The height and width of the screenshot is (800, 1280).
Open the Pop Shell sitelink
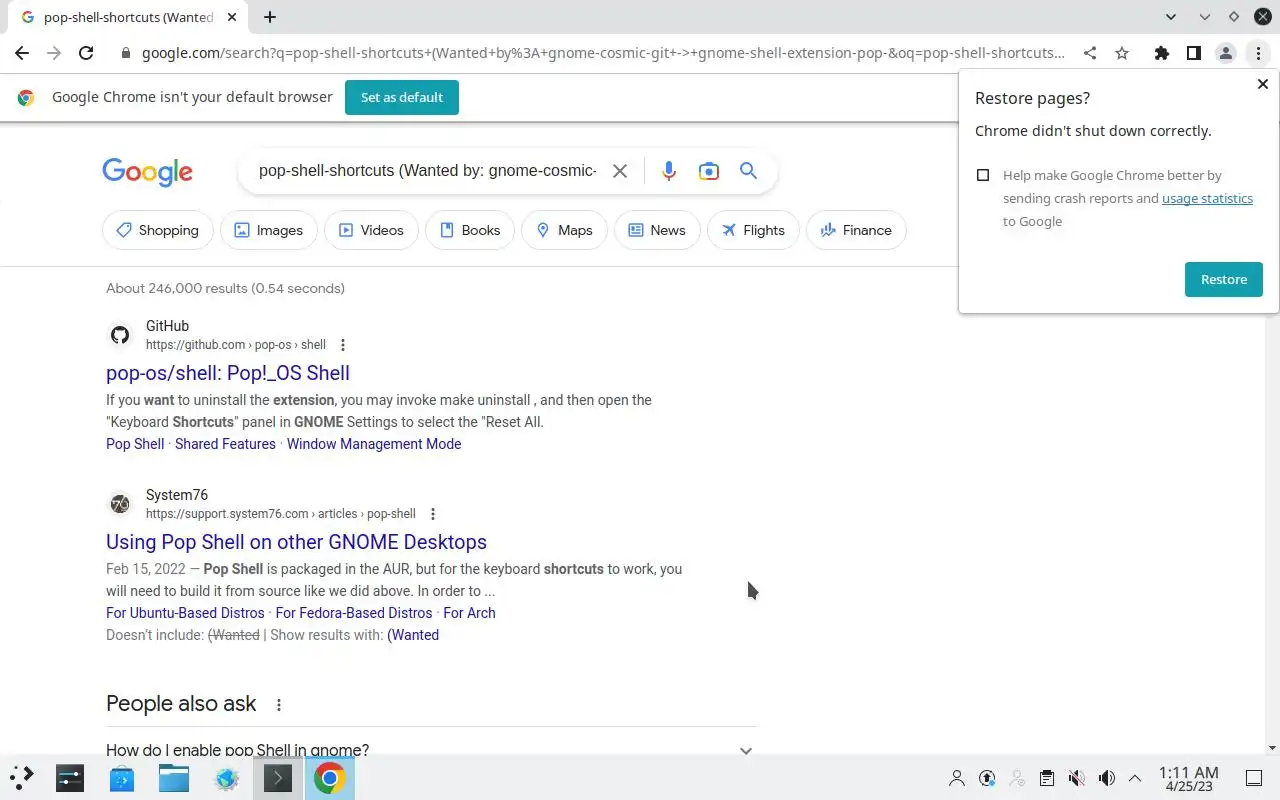click(x=135, y=444)
